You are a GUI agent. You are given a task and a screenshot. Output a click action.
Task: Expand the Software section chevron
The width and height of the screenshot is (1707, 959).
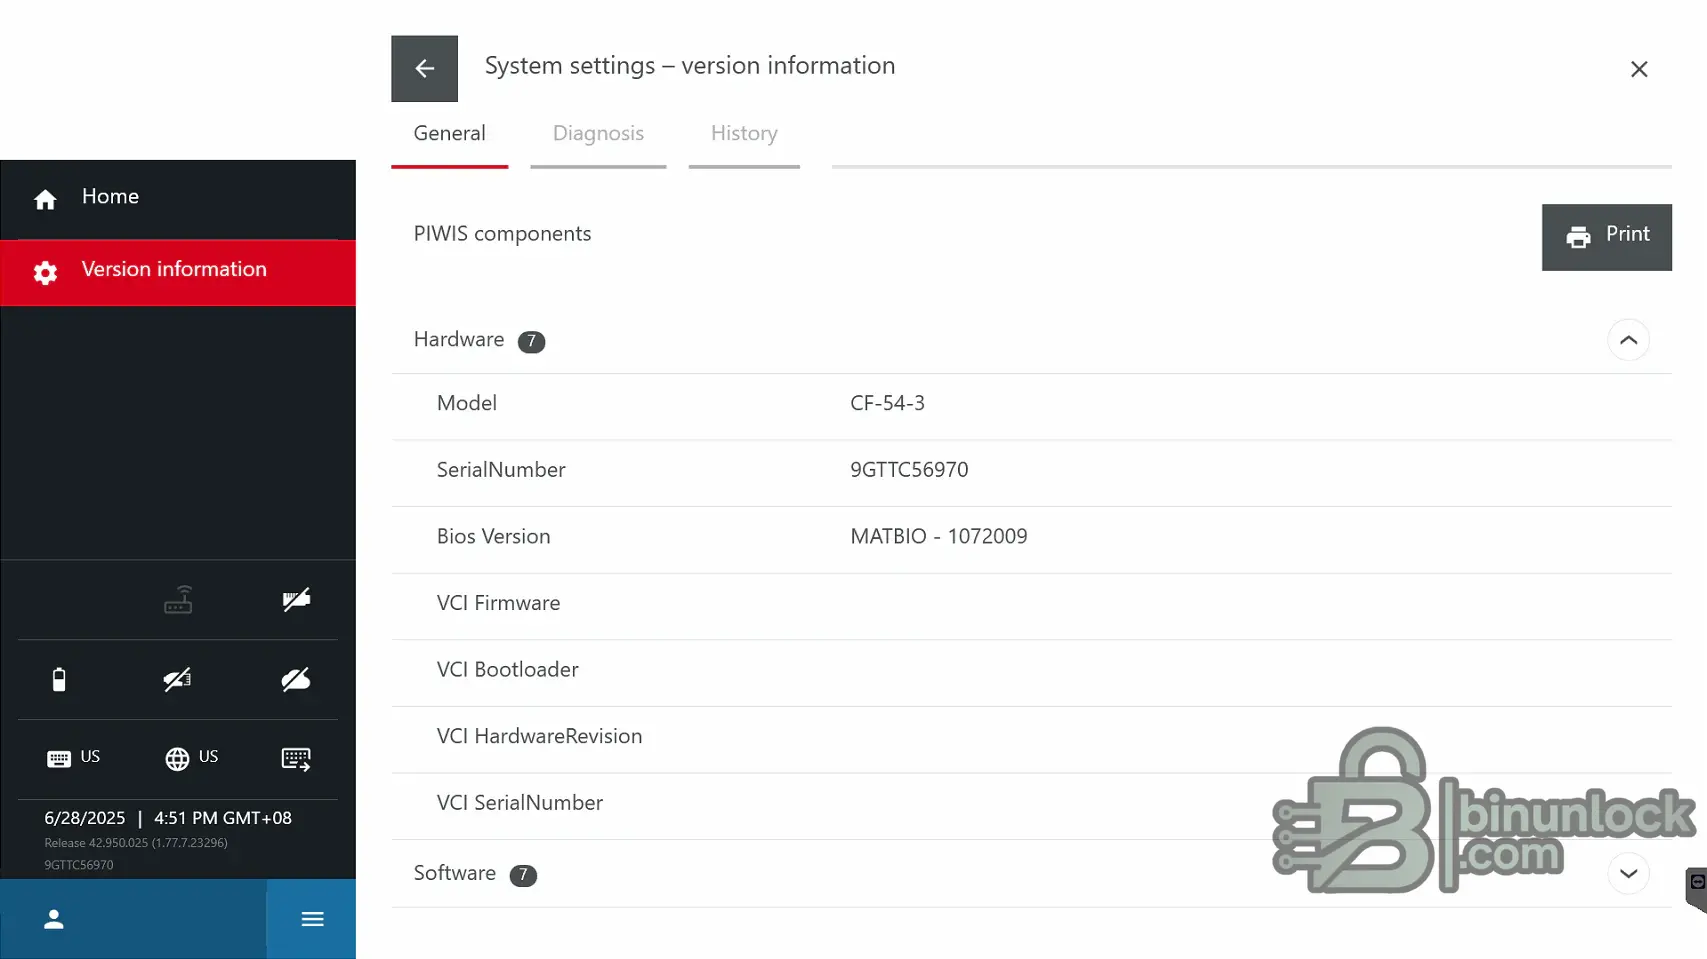coord(1628,873)
